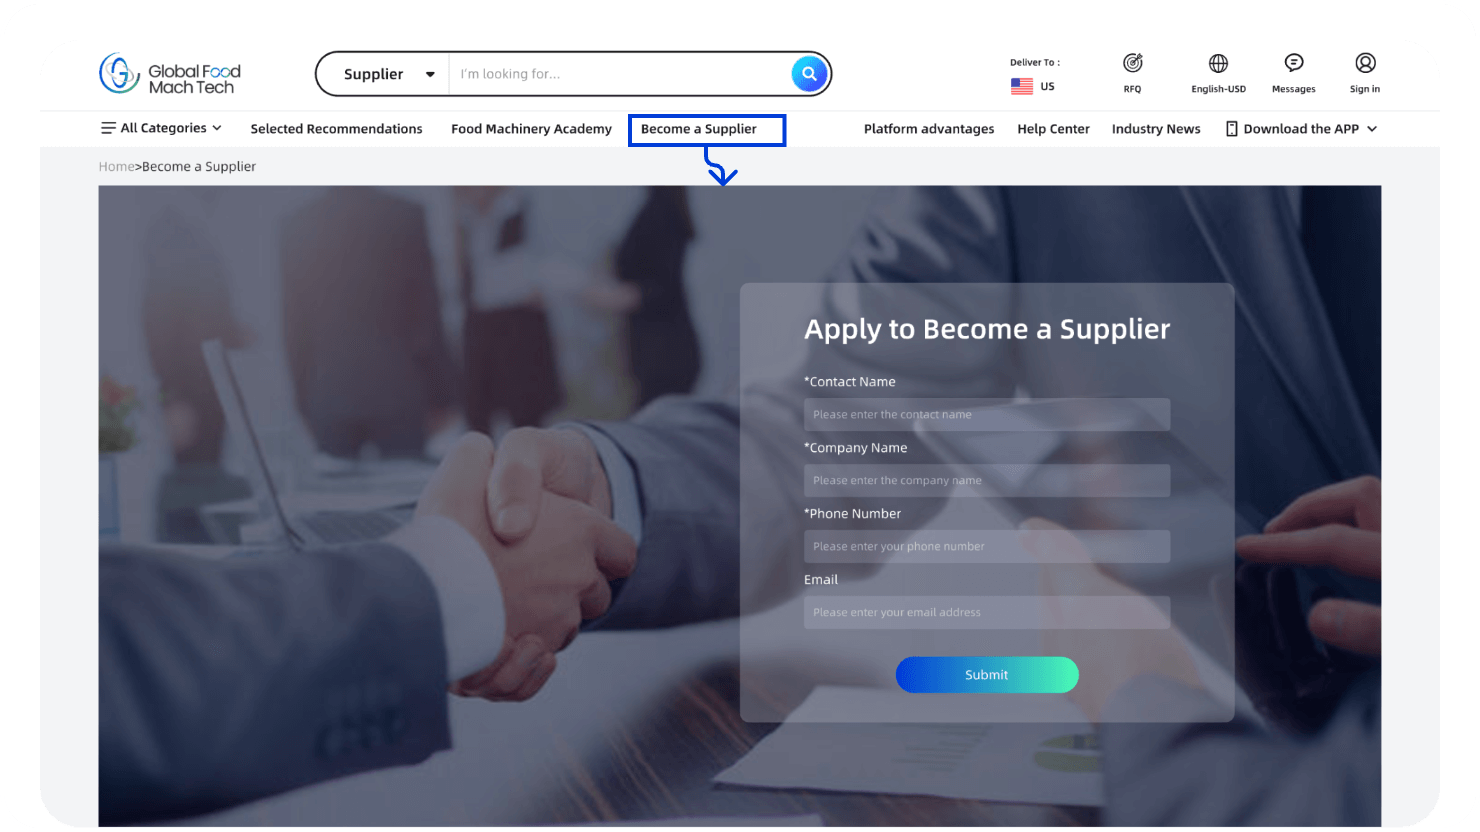Expand the All Categories chevron
Image resolution: width=1480 pixels, height=832 pixels.
[217, 128]
